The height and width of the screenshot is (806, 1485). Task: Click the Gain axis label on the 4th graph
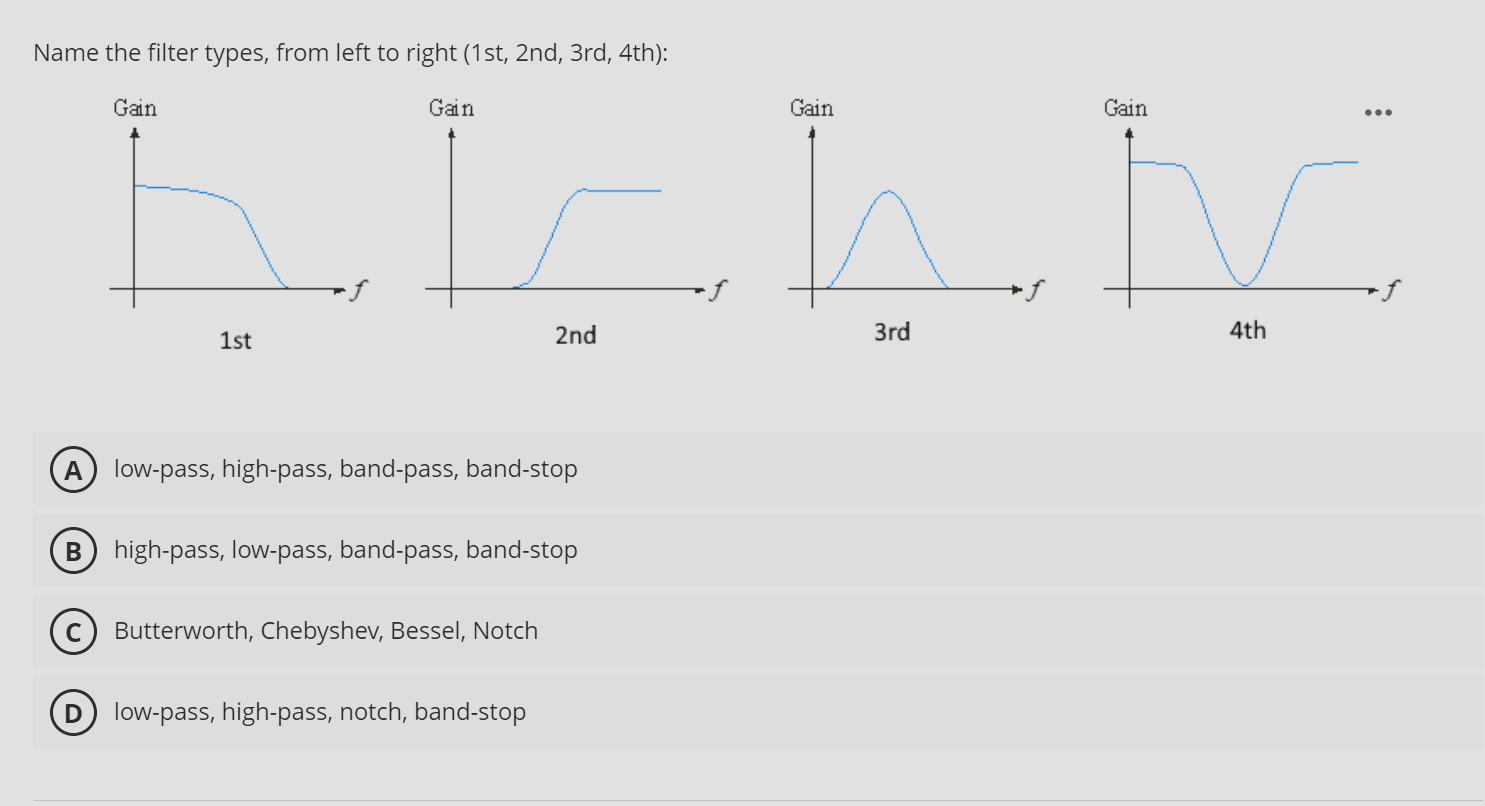click(1124, 108)
